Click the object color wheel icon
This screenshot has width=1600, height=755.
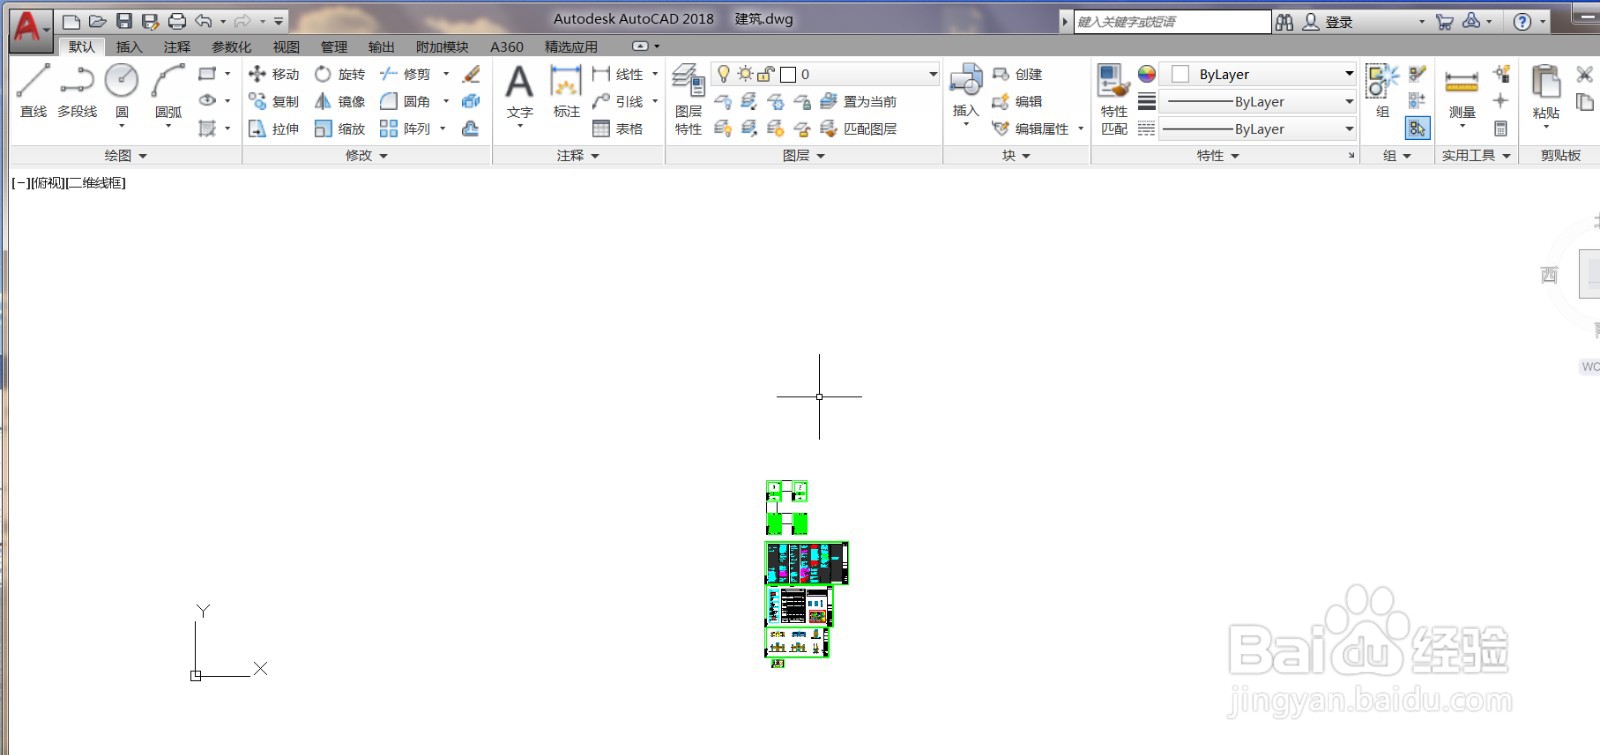click(1147, 74)
